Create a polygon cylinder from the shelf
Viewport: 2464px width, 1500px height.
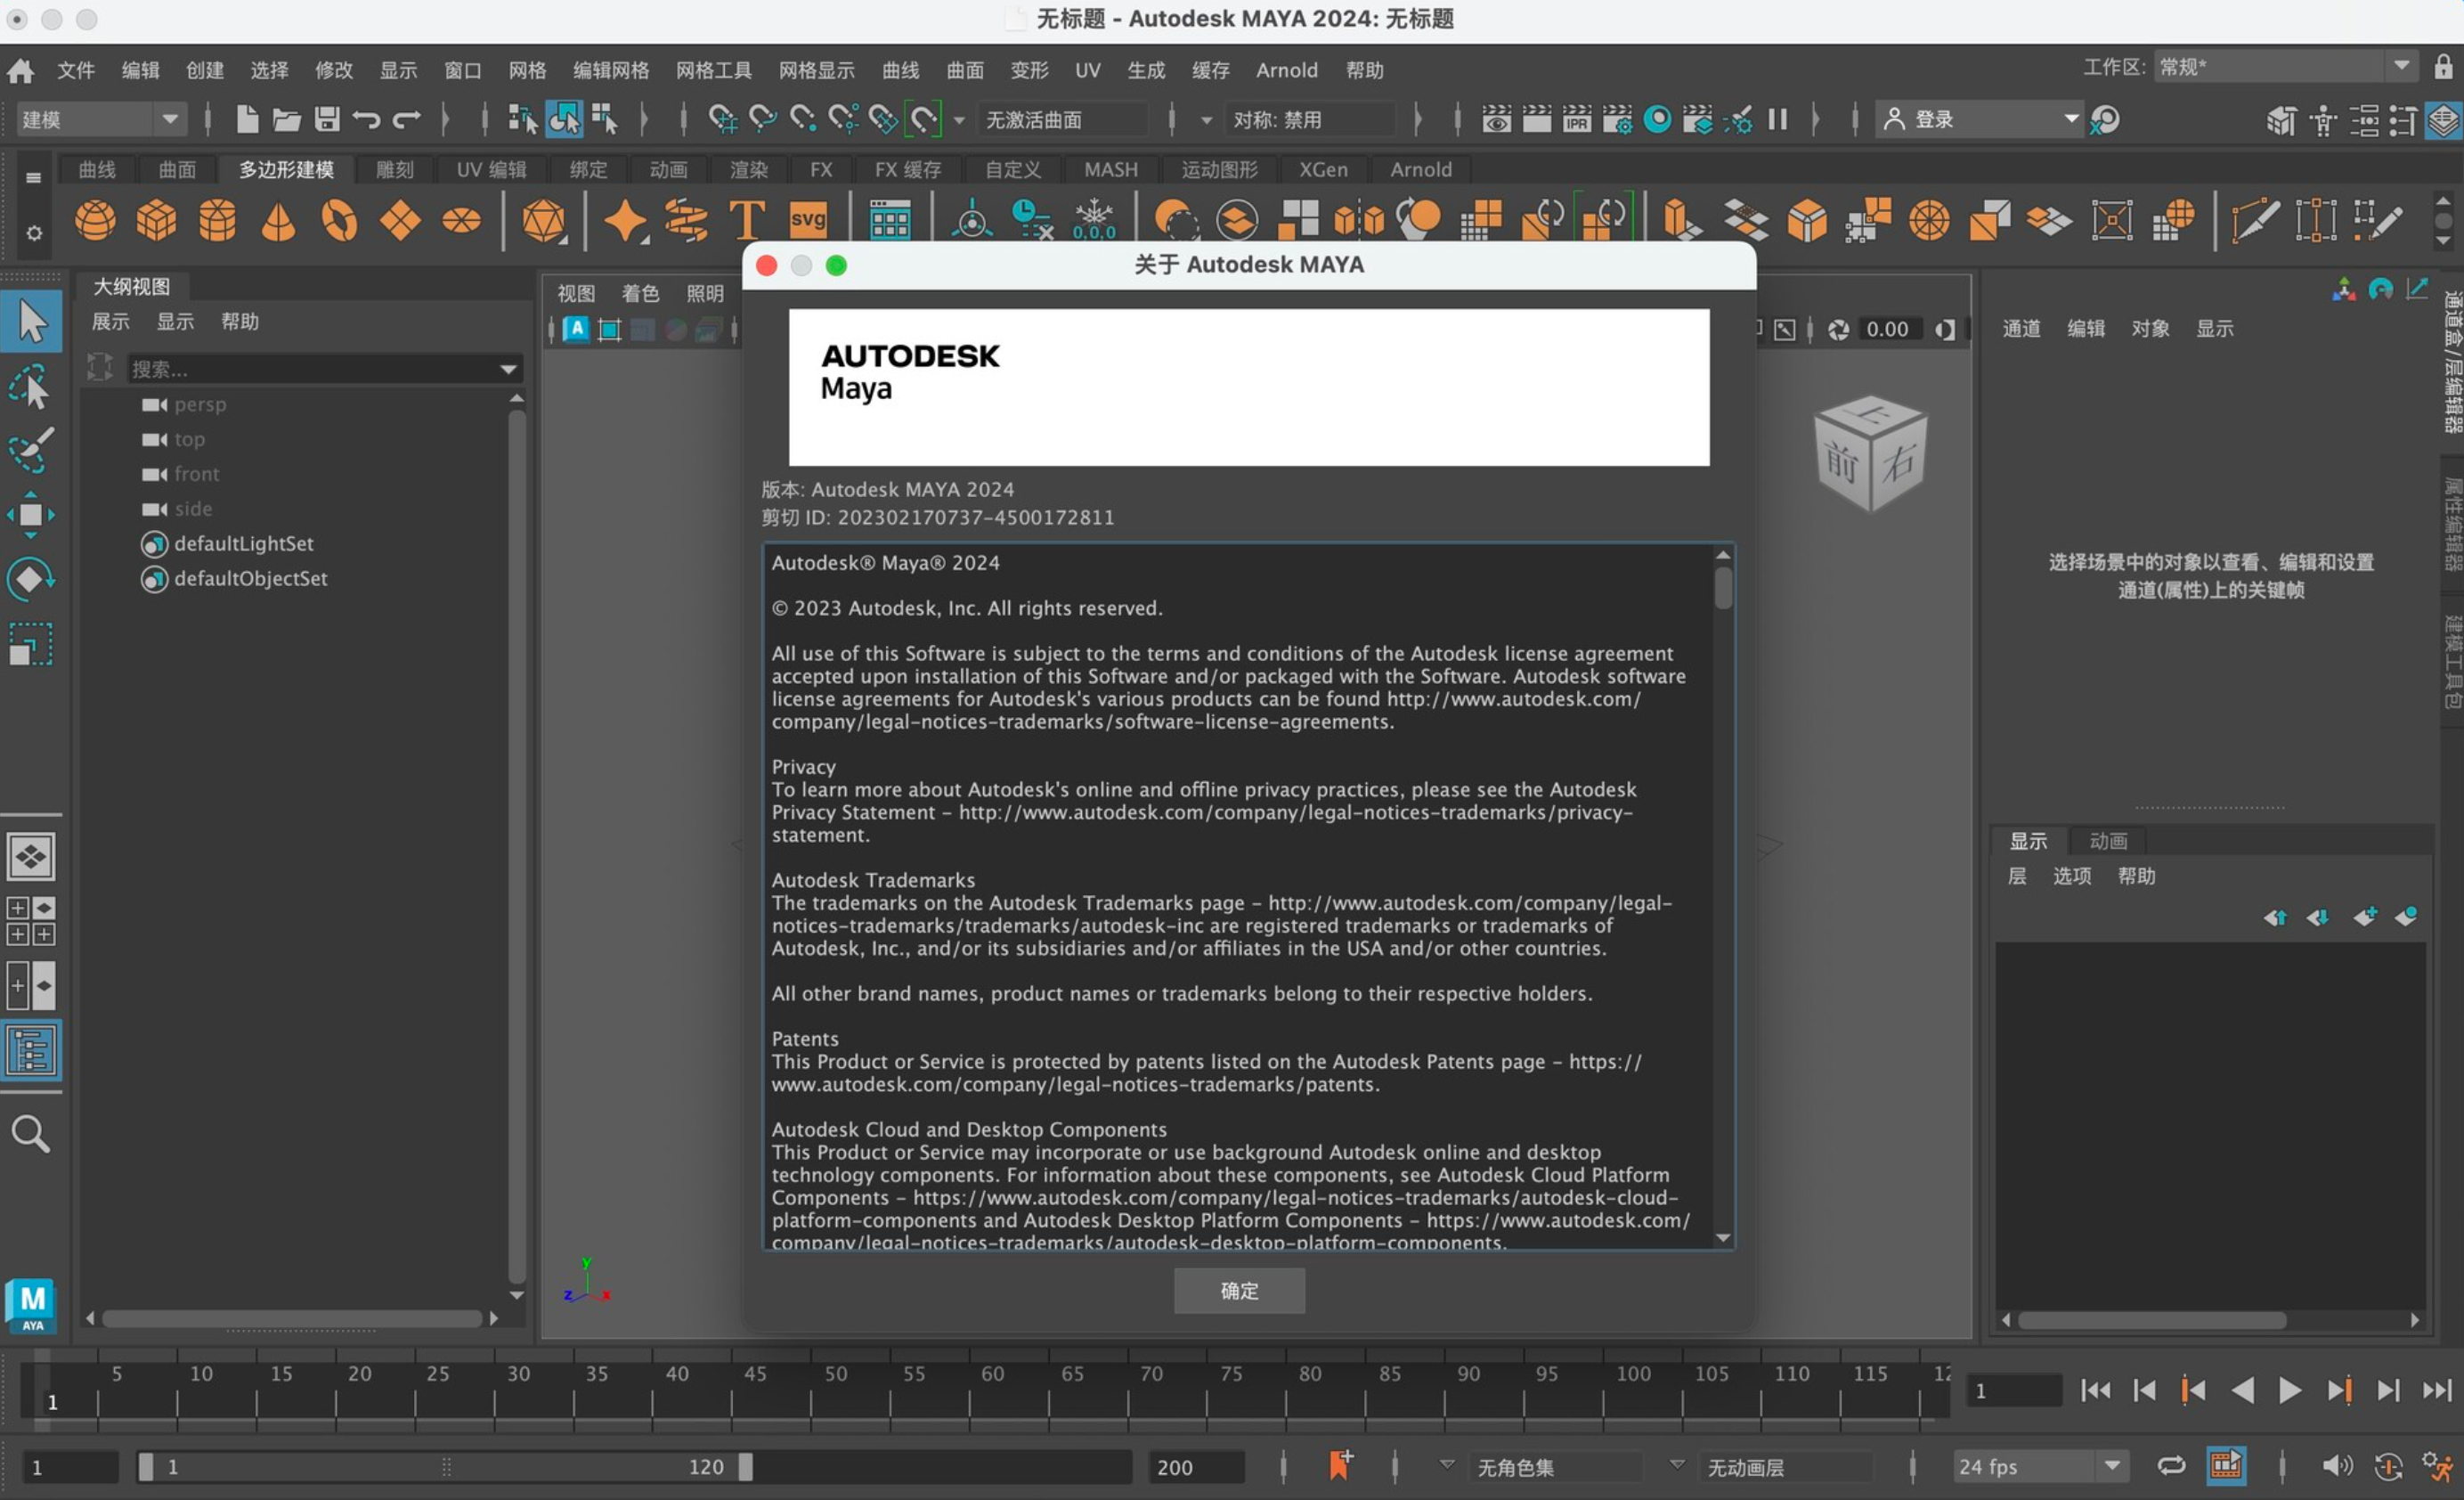[x=217, y=220]
